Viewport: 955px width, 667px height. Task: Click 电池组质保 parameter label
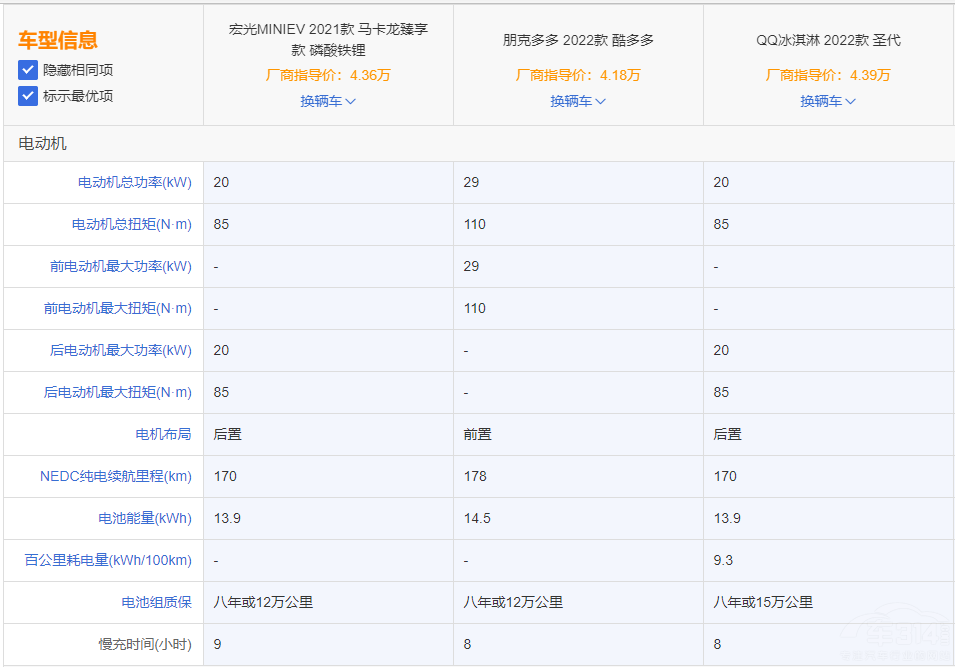[x=157, y=602]
